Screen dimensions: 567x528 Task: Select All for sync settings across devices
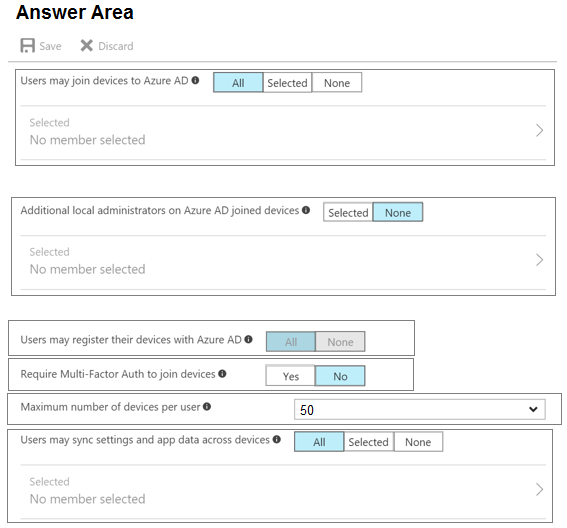point(319,442)
